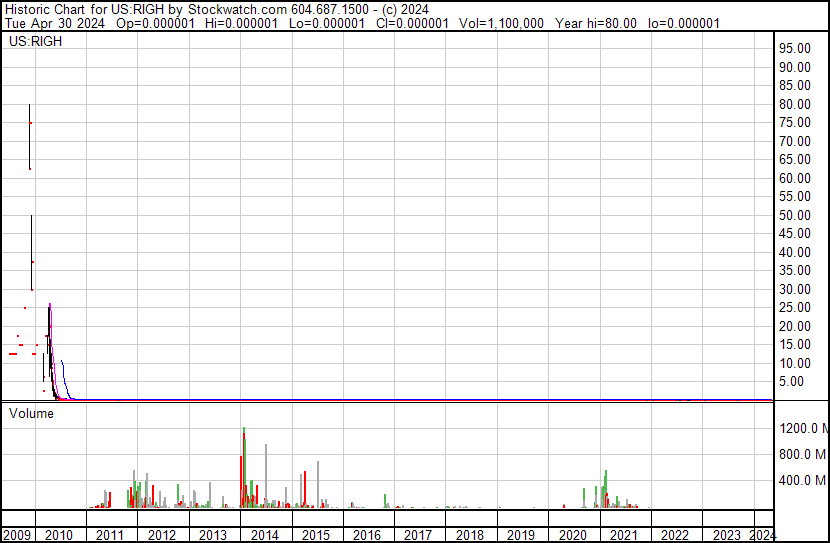The width and height of the screenshot is (830, 543).
Task: Click the 80.00 price axis value
Action: [x=795, y=104]
